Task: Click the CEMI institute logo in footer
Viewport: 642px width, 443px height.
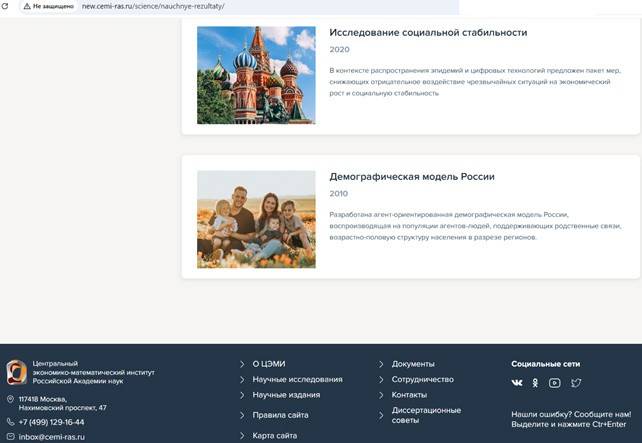Action: click(x=16, y=372)
